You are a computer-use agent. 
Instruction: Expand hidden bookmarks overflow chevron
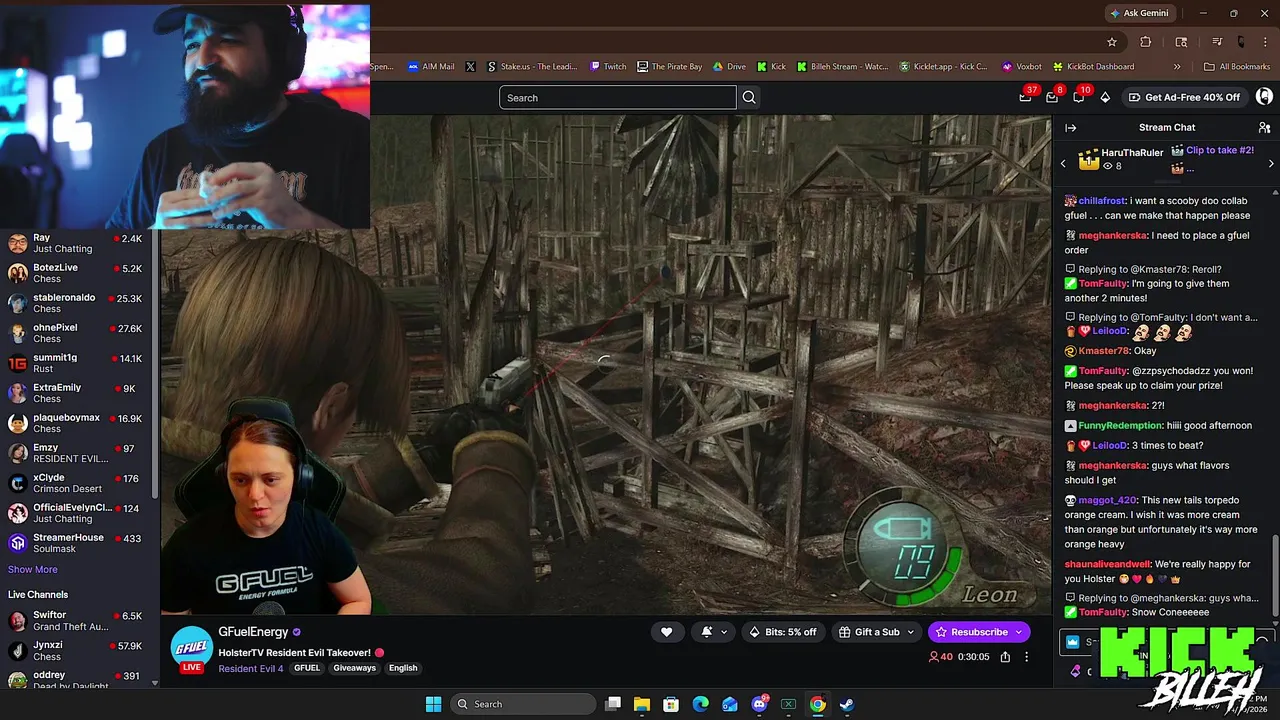(x=1177, y=67)
